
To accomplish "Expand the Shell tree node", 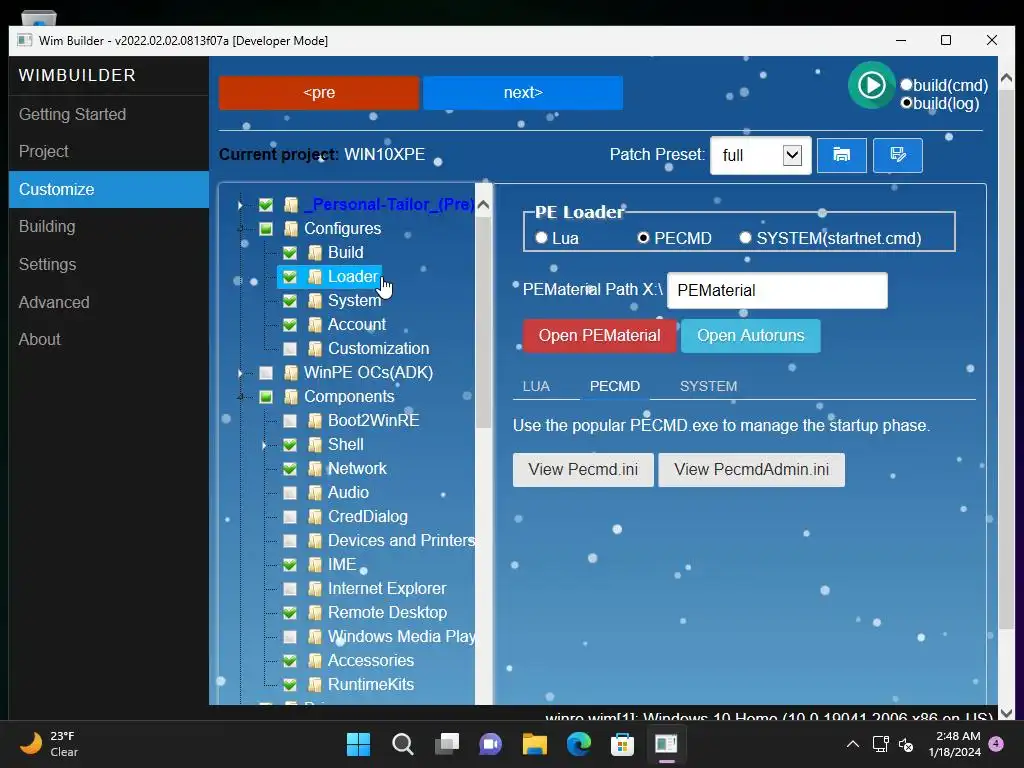I will pos(264,445).
